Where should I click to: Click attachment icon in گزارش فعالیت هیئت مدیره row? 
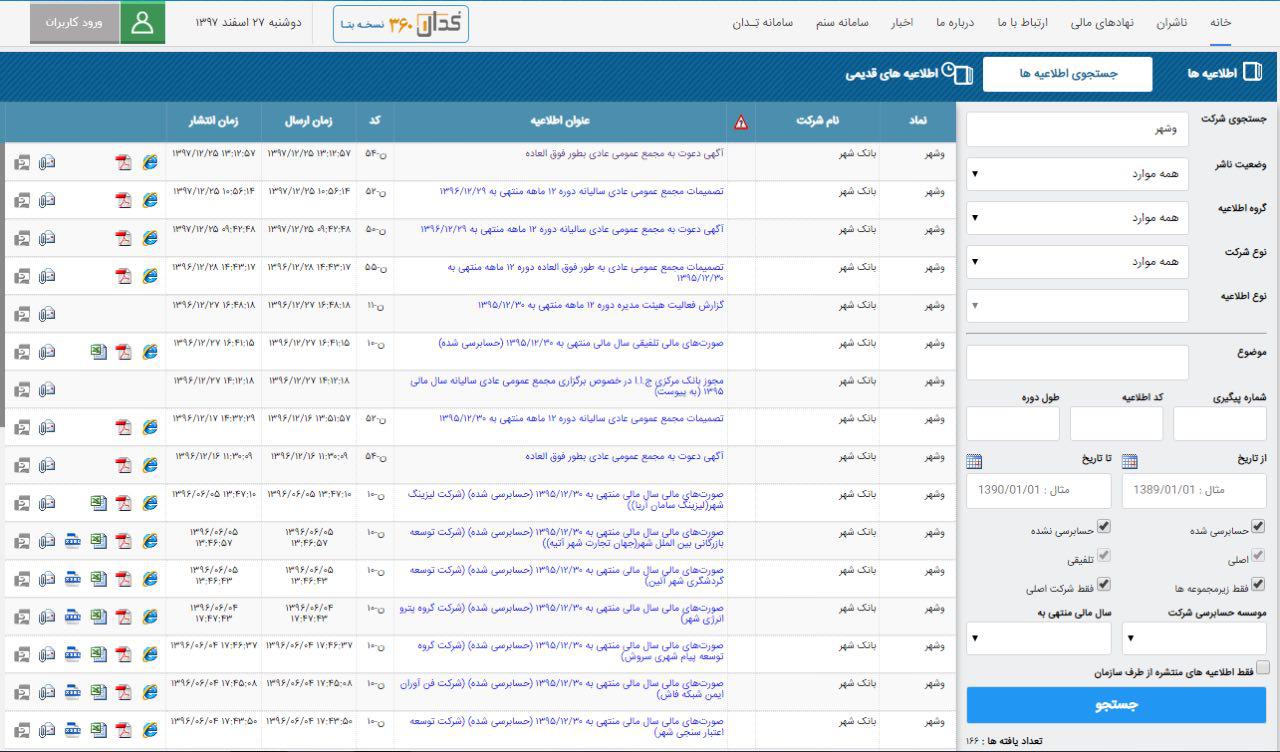click(x=47, y=314)
